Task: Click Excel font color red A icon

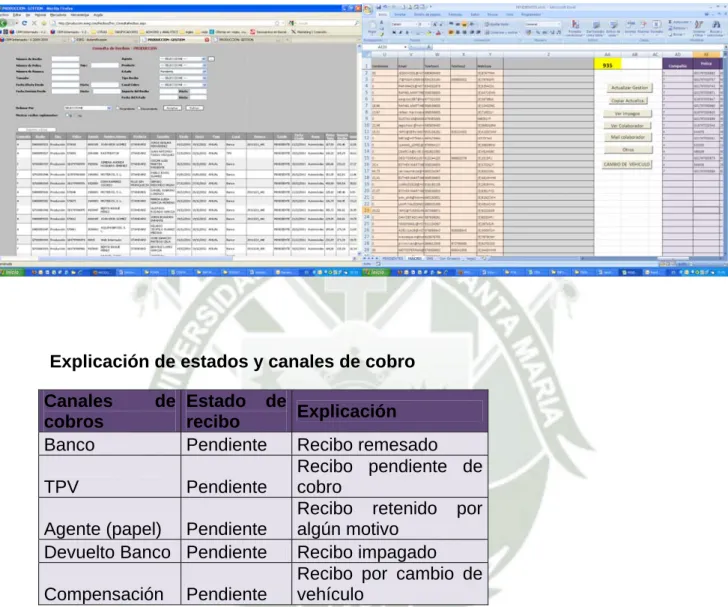Action: coord(438,33)
